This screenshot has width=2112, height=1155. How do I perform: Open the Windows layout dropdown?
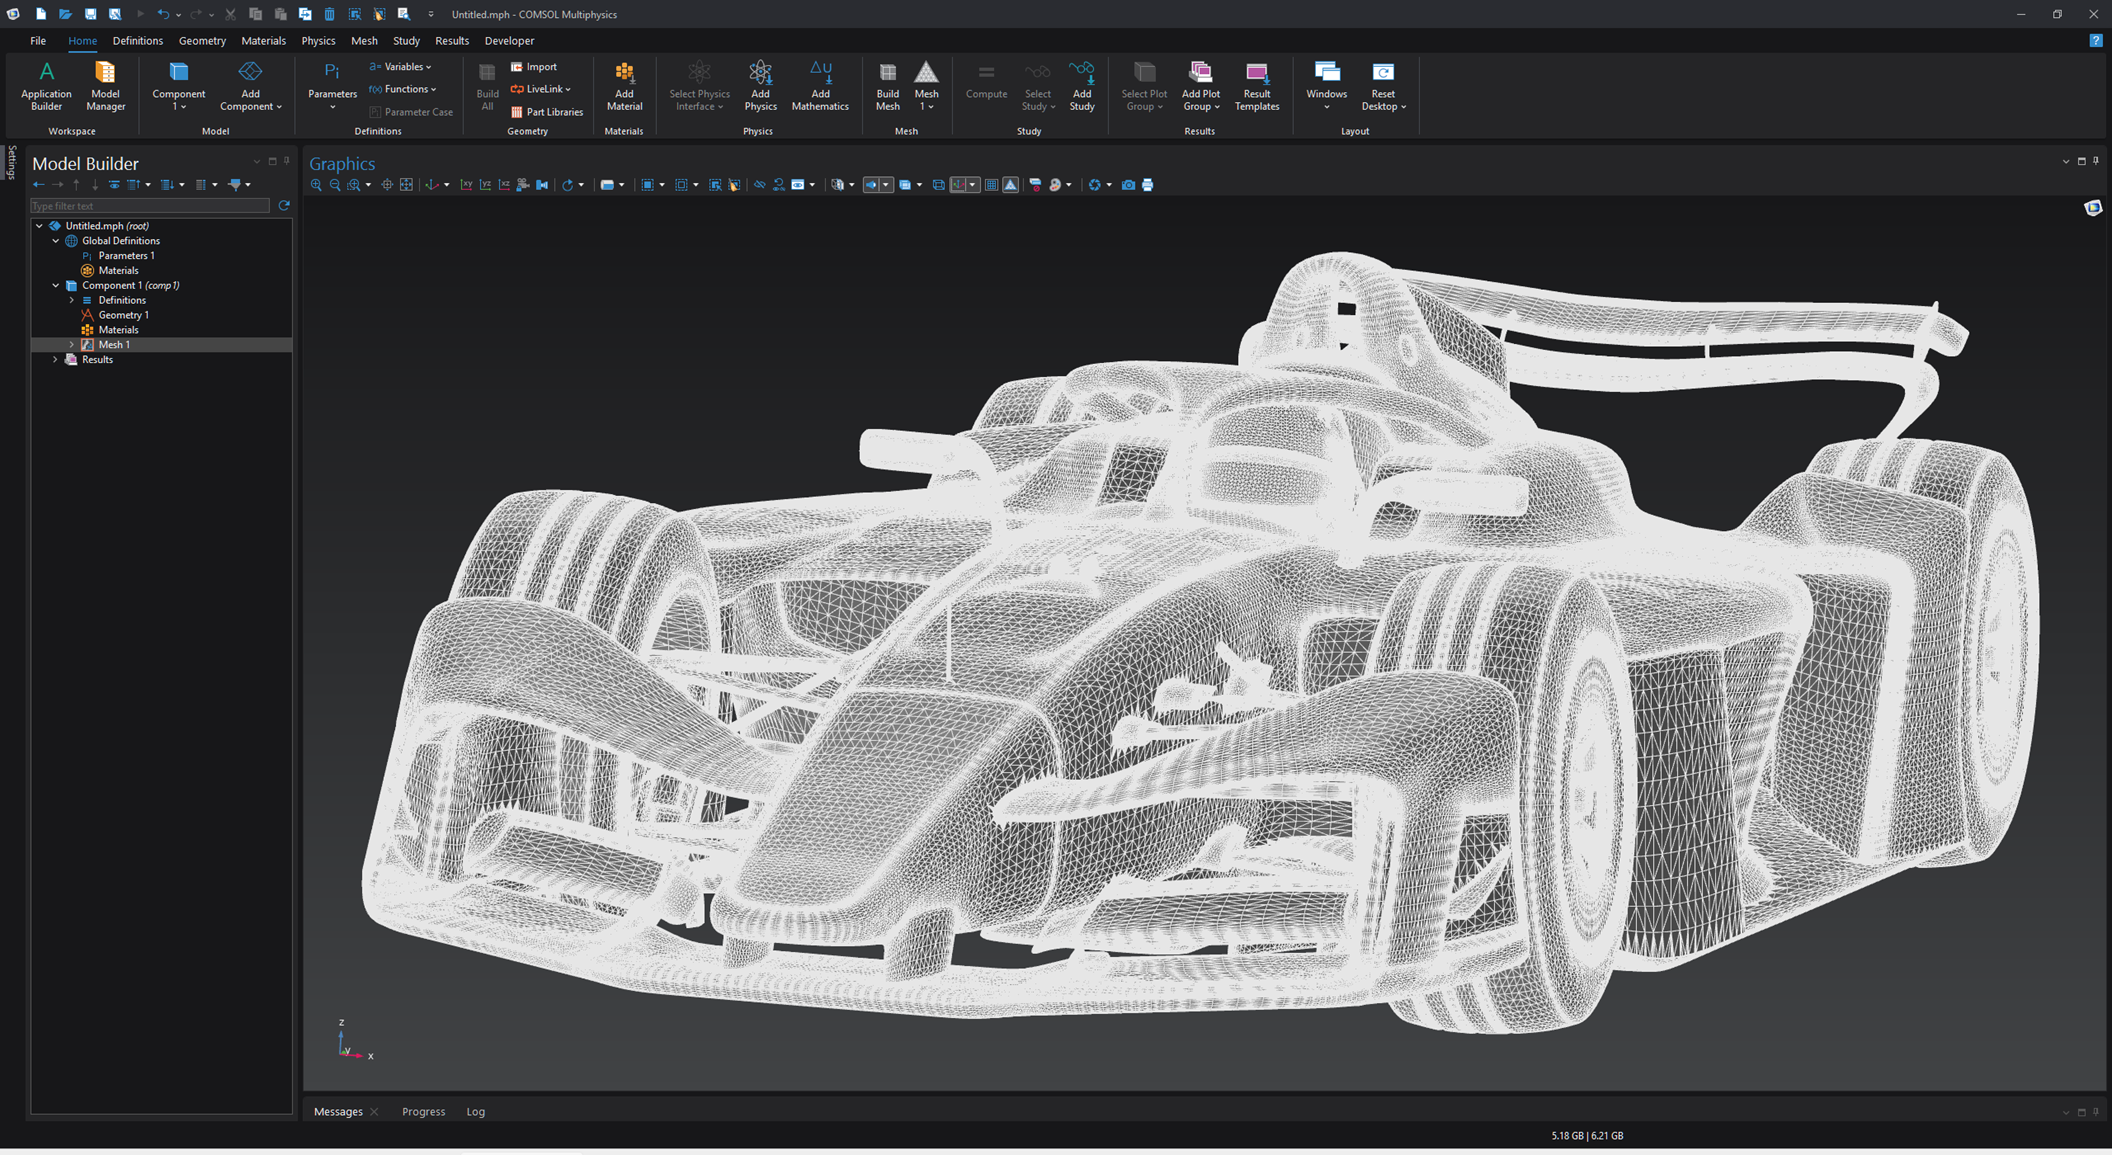[x=1326, y=85]
